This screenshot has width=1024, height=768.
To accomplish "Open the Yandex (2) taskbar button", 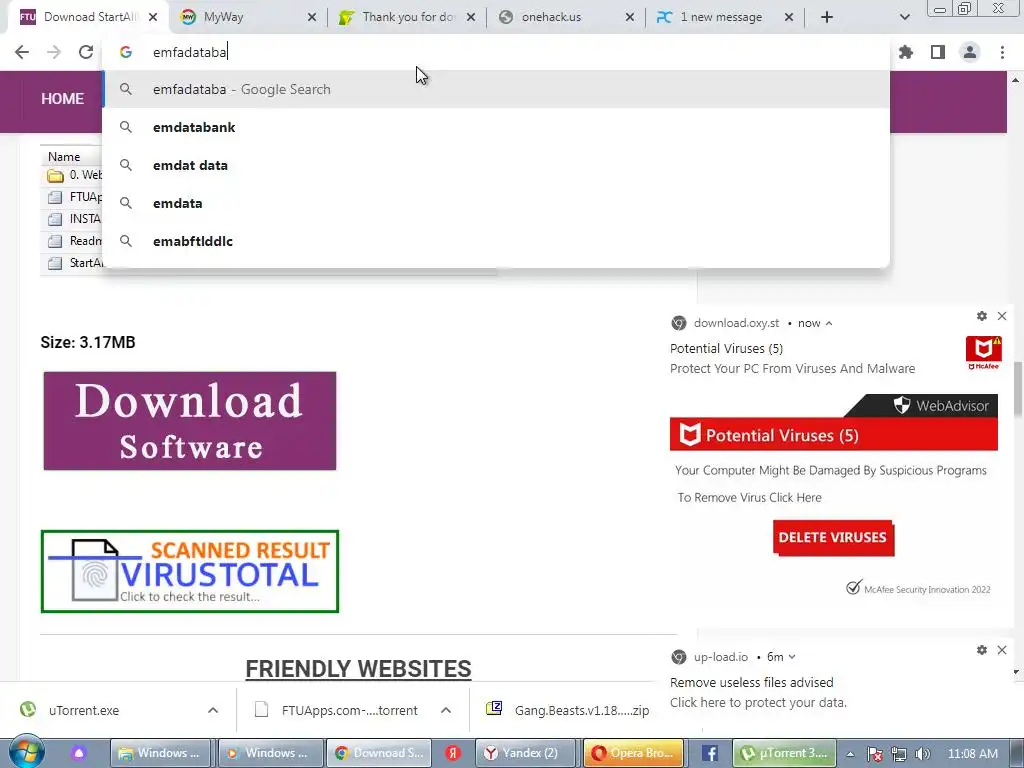I will click(x=527, y=753).
